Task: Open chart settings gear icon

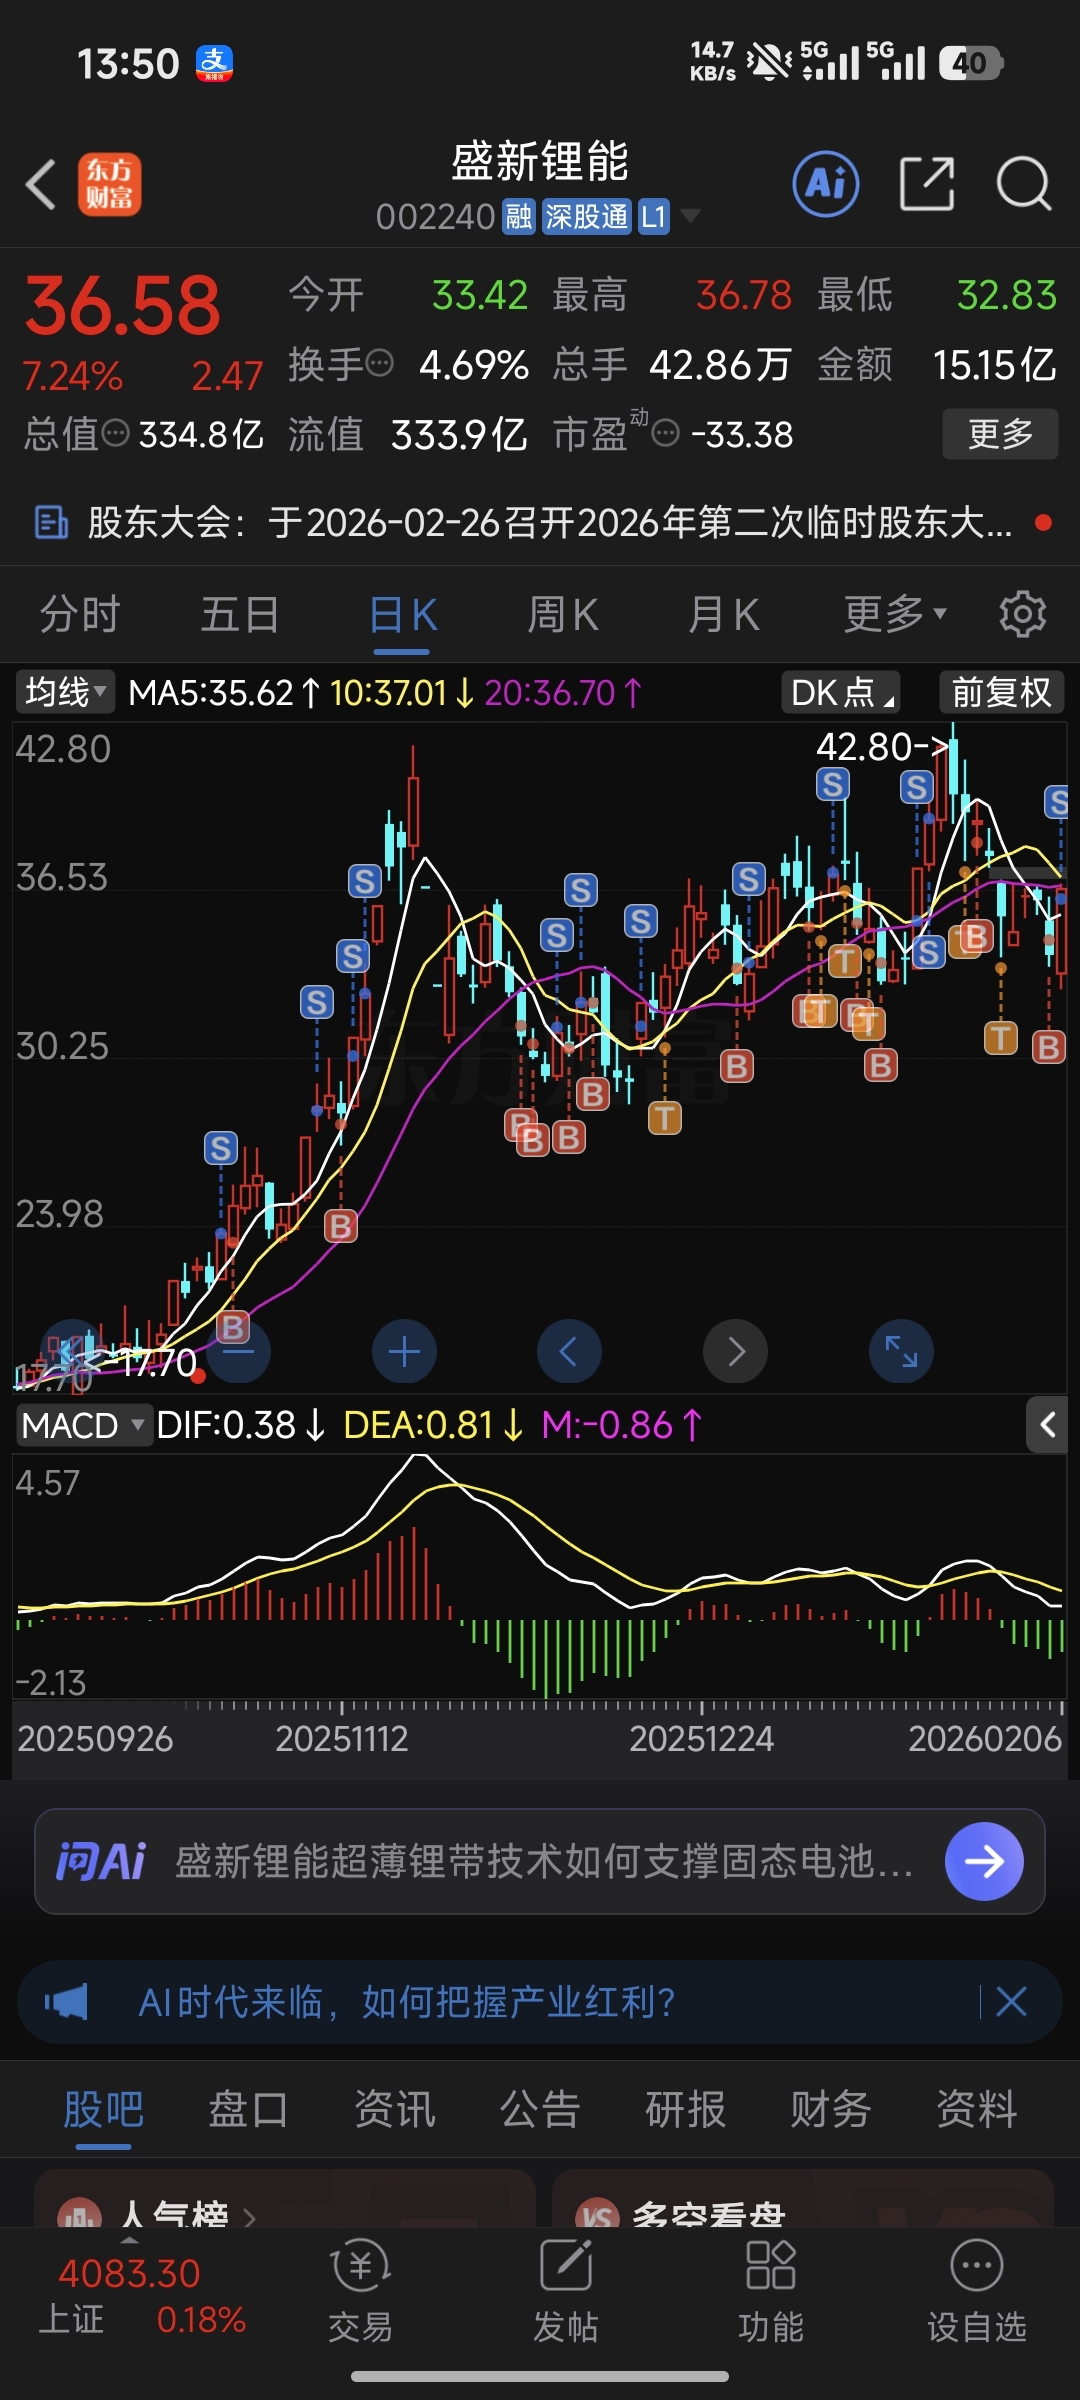Action: pos(1022,614)
